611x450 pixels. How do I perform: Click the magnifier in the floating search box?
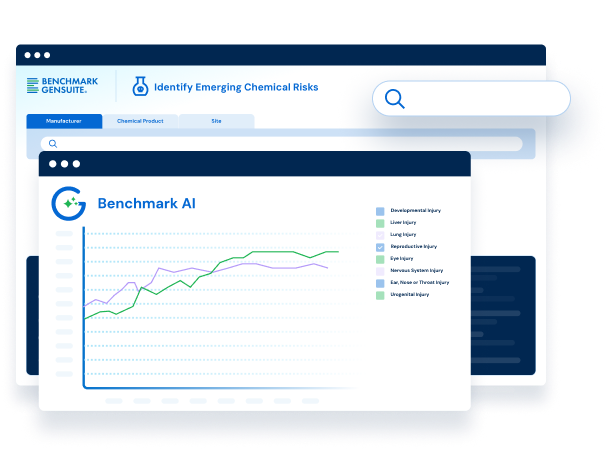tap(395, 99)
